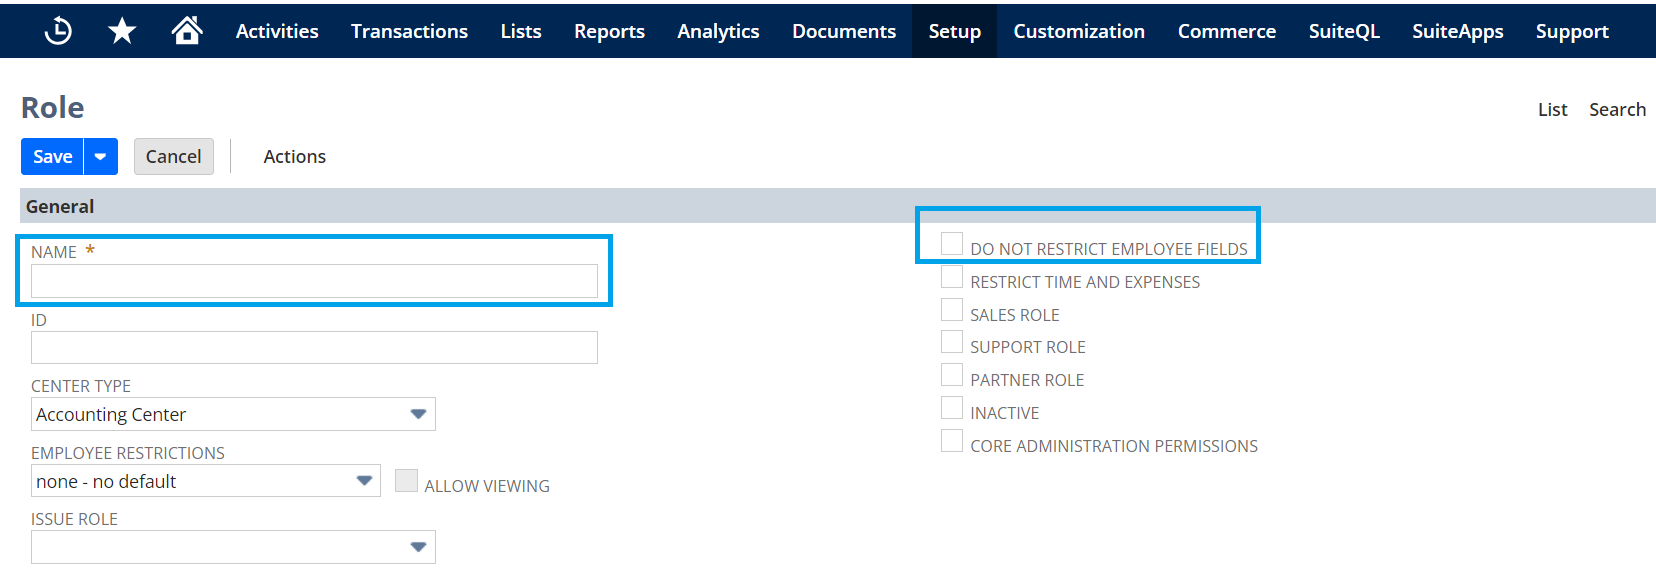Go to the List link
The height and width of the screenshot is (569, 1656).
click(x=1552, y=110)
